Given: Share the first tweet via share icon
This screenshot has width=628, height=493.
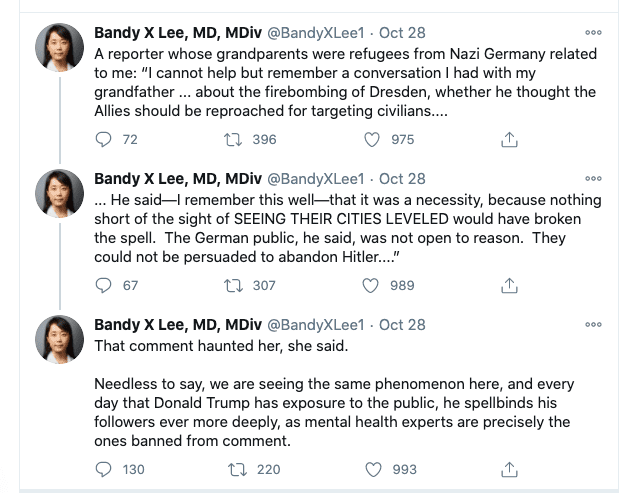Looking at the screenshot, I should 509,139.
